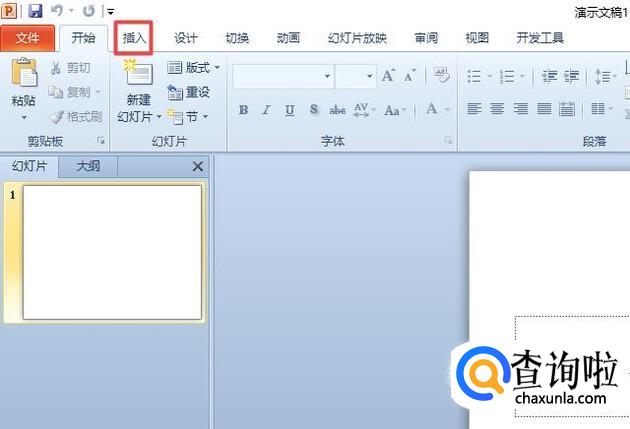The image size is (630, 429).
Task: Open the 视图 (View) tab
Action: pyautogui.click(x=477, y=38)
